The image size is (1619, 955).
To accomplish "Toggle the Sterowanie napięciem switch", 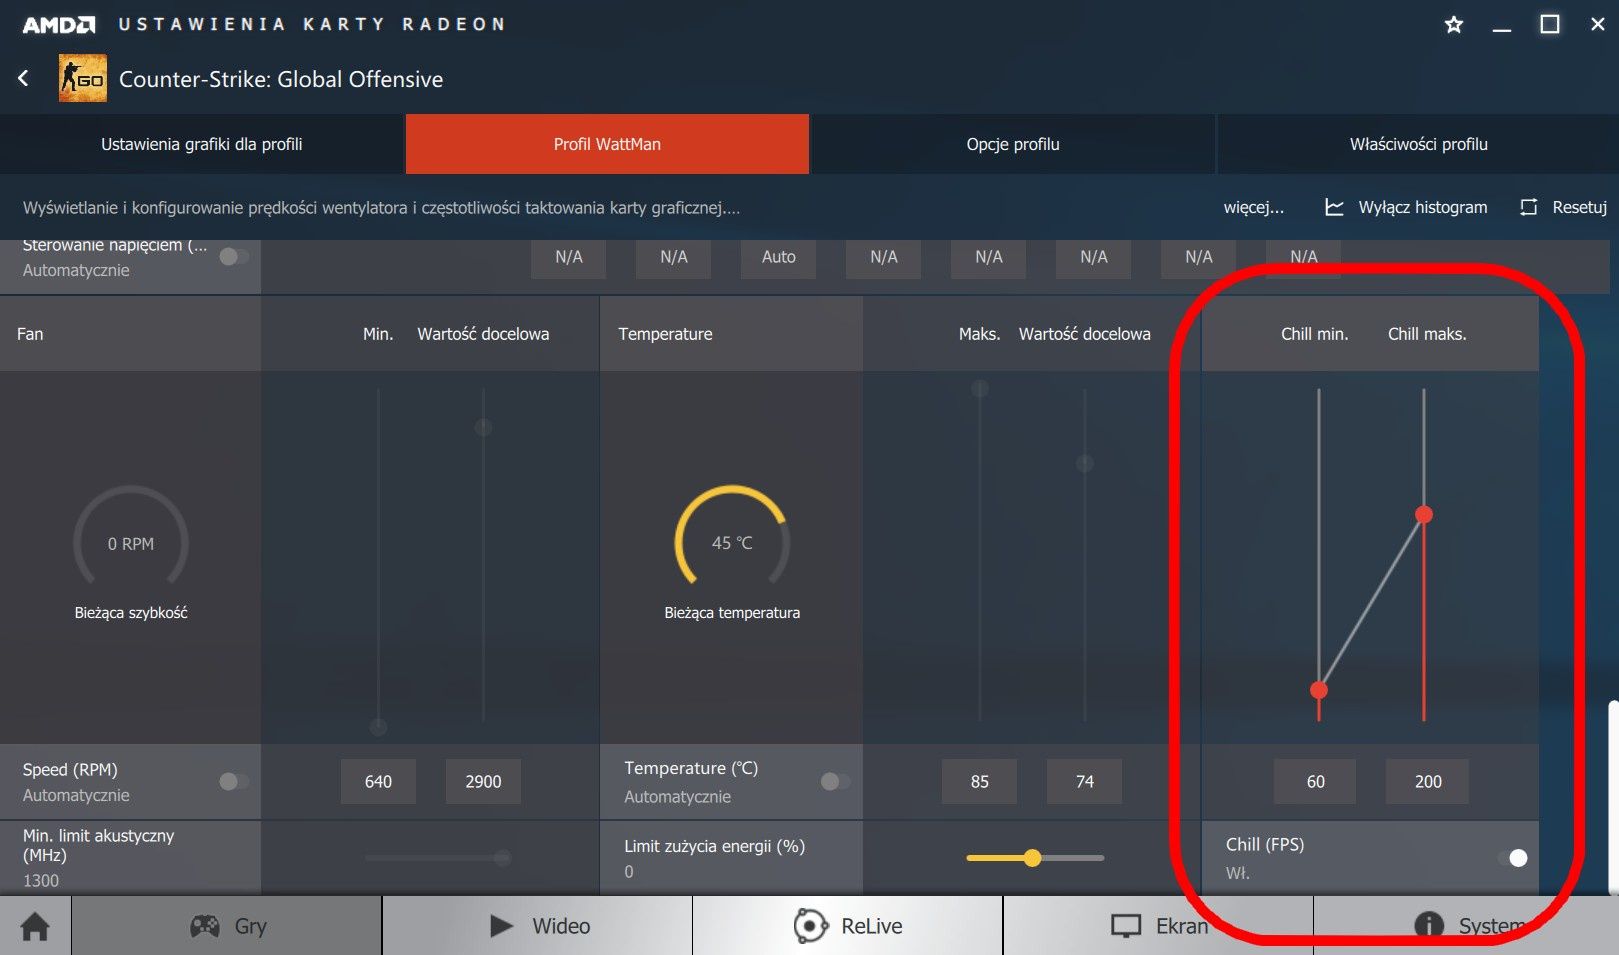I will (234, 257).
